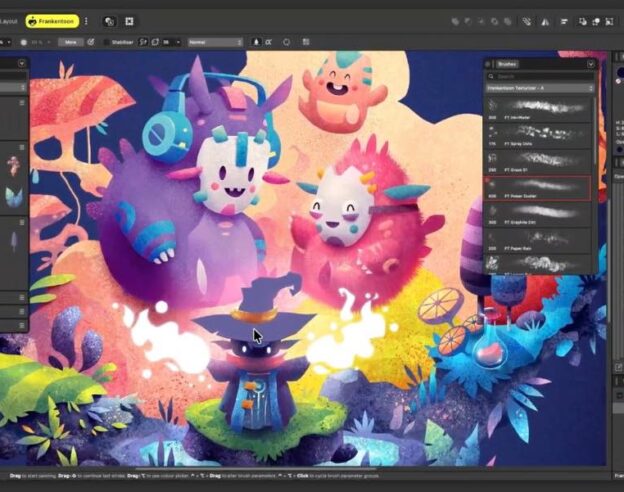Select the rope stabiliser mode icon
624x492 pixels.
[143, 42]
